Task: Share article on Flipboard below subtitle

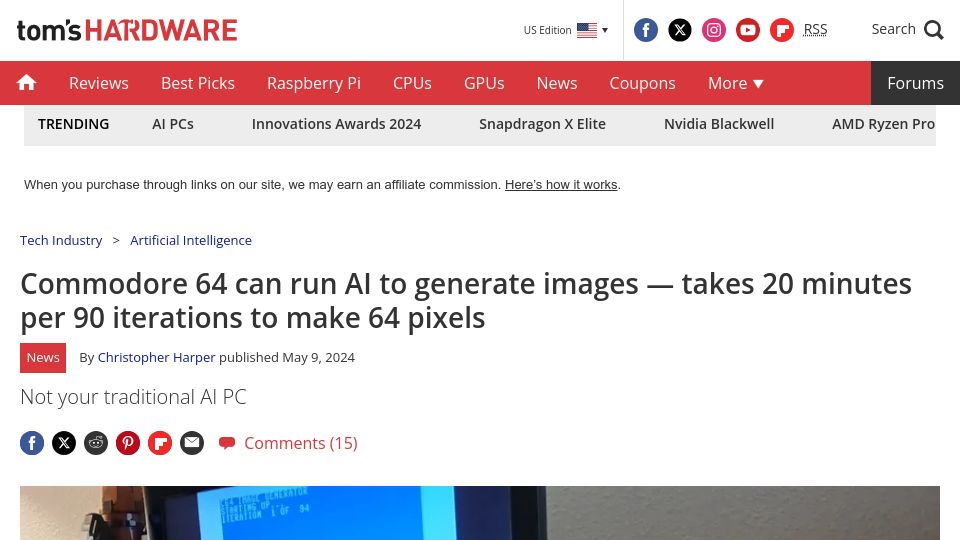Action: point(160,443)
